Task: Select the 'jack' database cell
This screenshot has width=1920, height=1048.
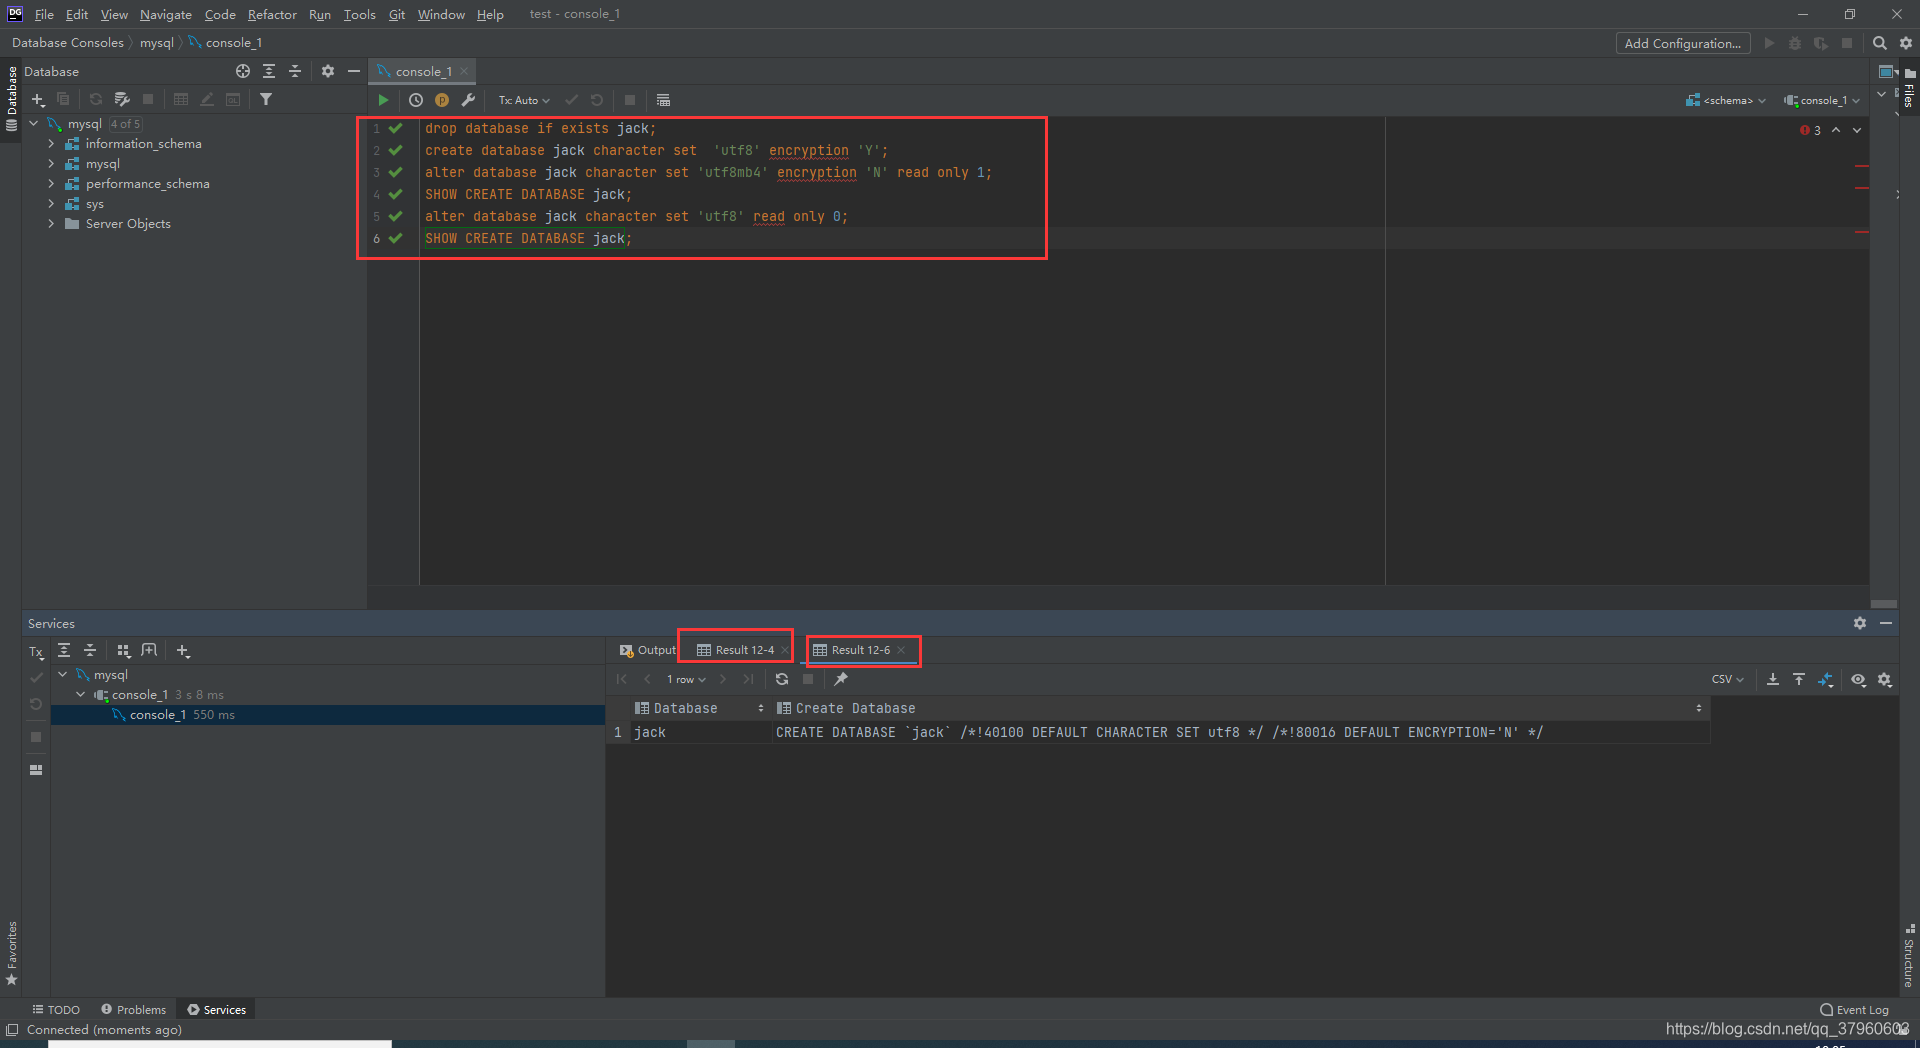Action: (x=700, y=732)
